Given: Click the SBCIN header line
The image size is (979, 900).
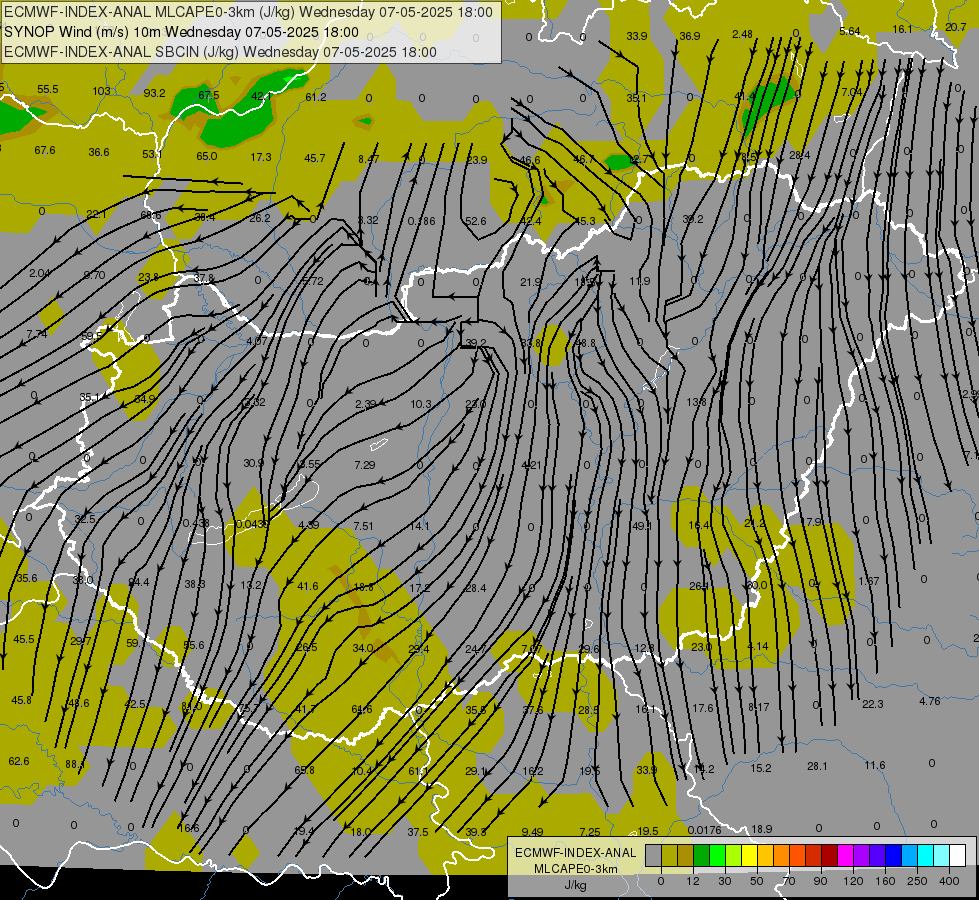Looking at the screenshot, I should [220, 52].
